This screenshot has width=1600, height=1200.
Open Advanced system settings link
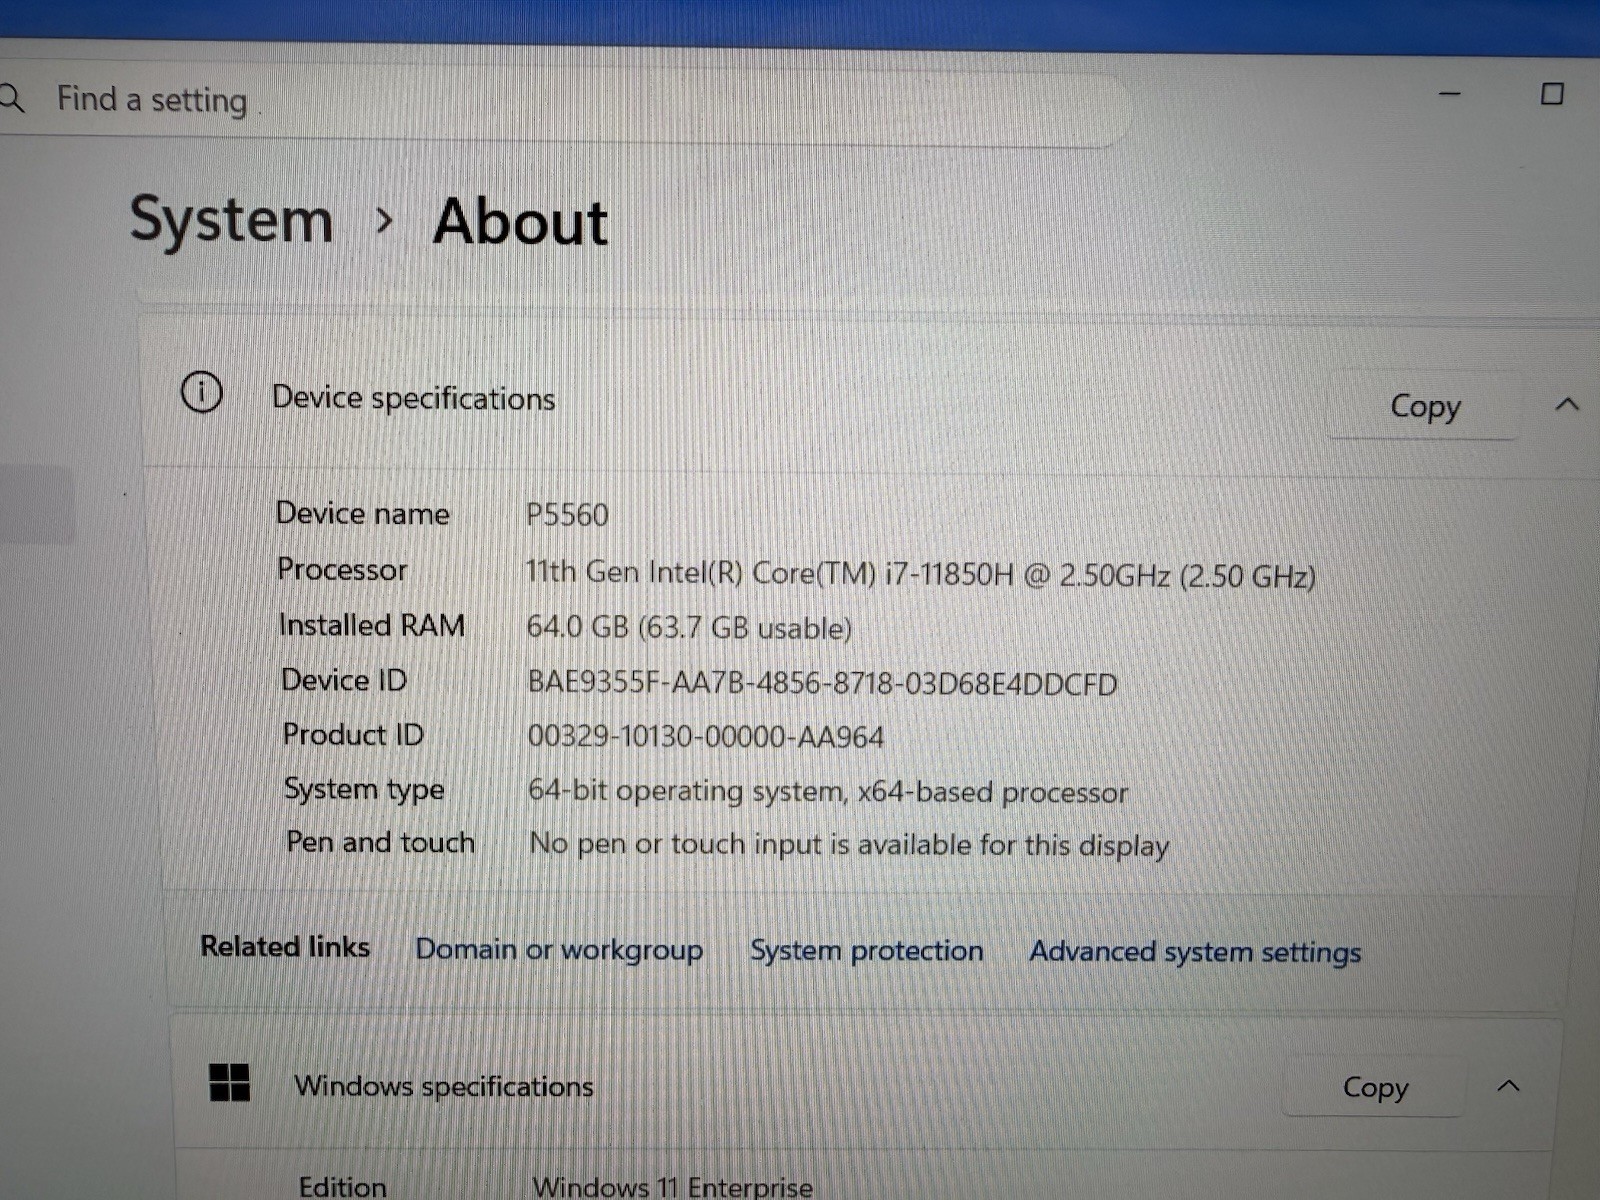click(1195, 951)
